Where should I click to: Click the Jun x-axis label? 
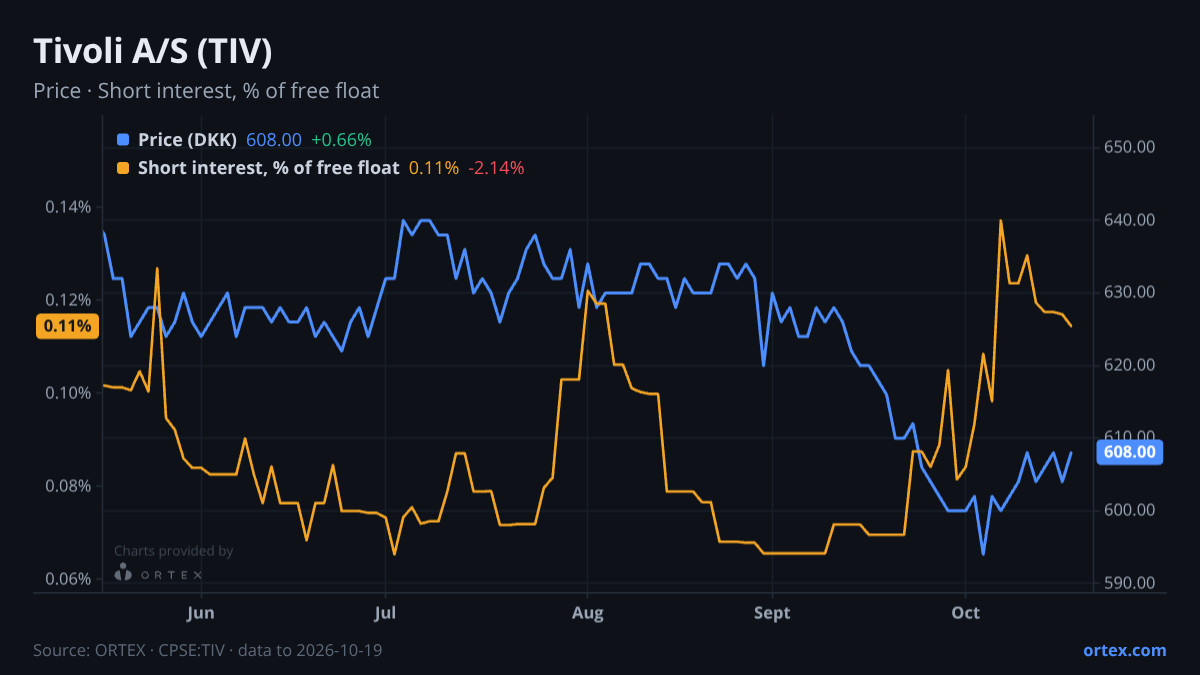pos(201,613)
